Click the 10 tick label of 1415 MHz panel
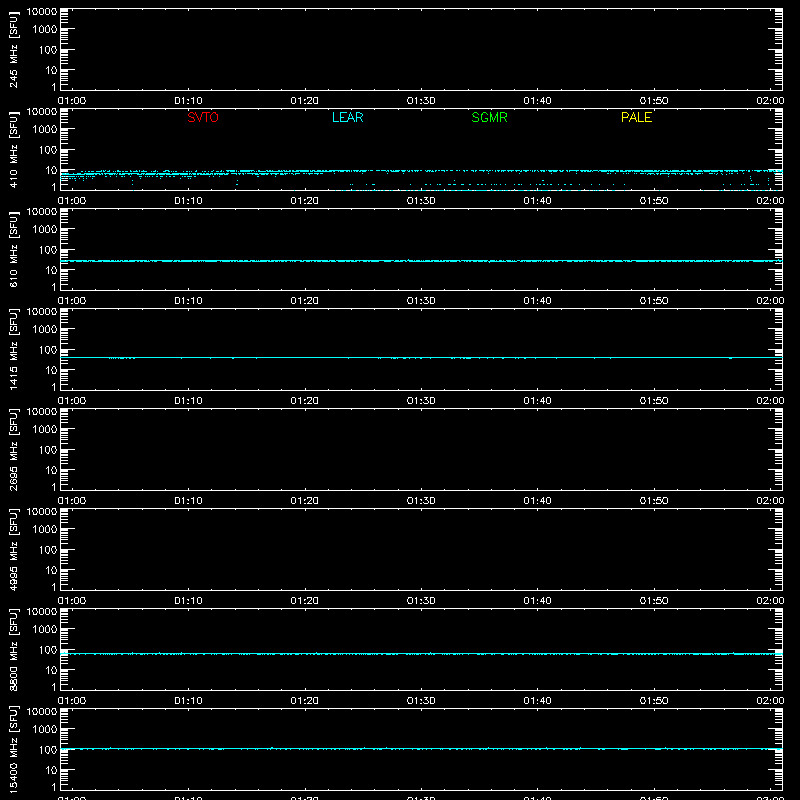Screen dimensions: 800x800 point(52,370)
